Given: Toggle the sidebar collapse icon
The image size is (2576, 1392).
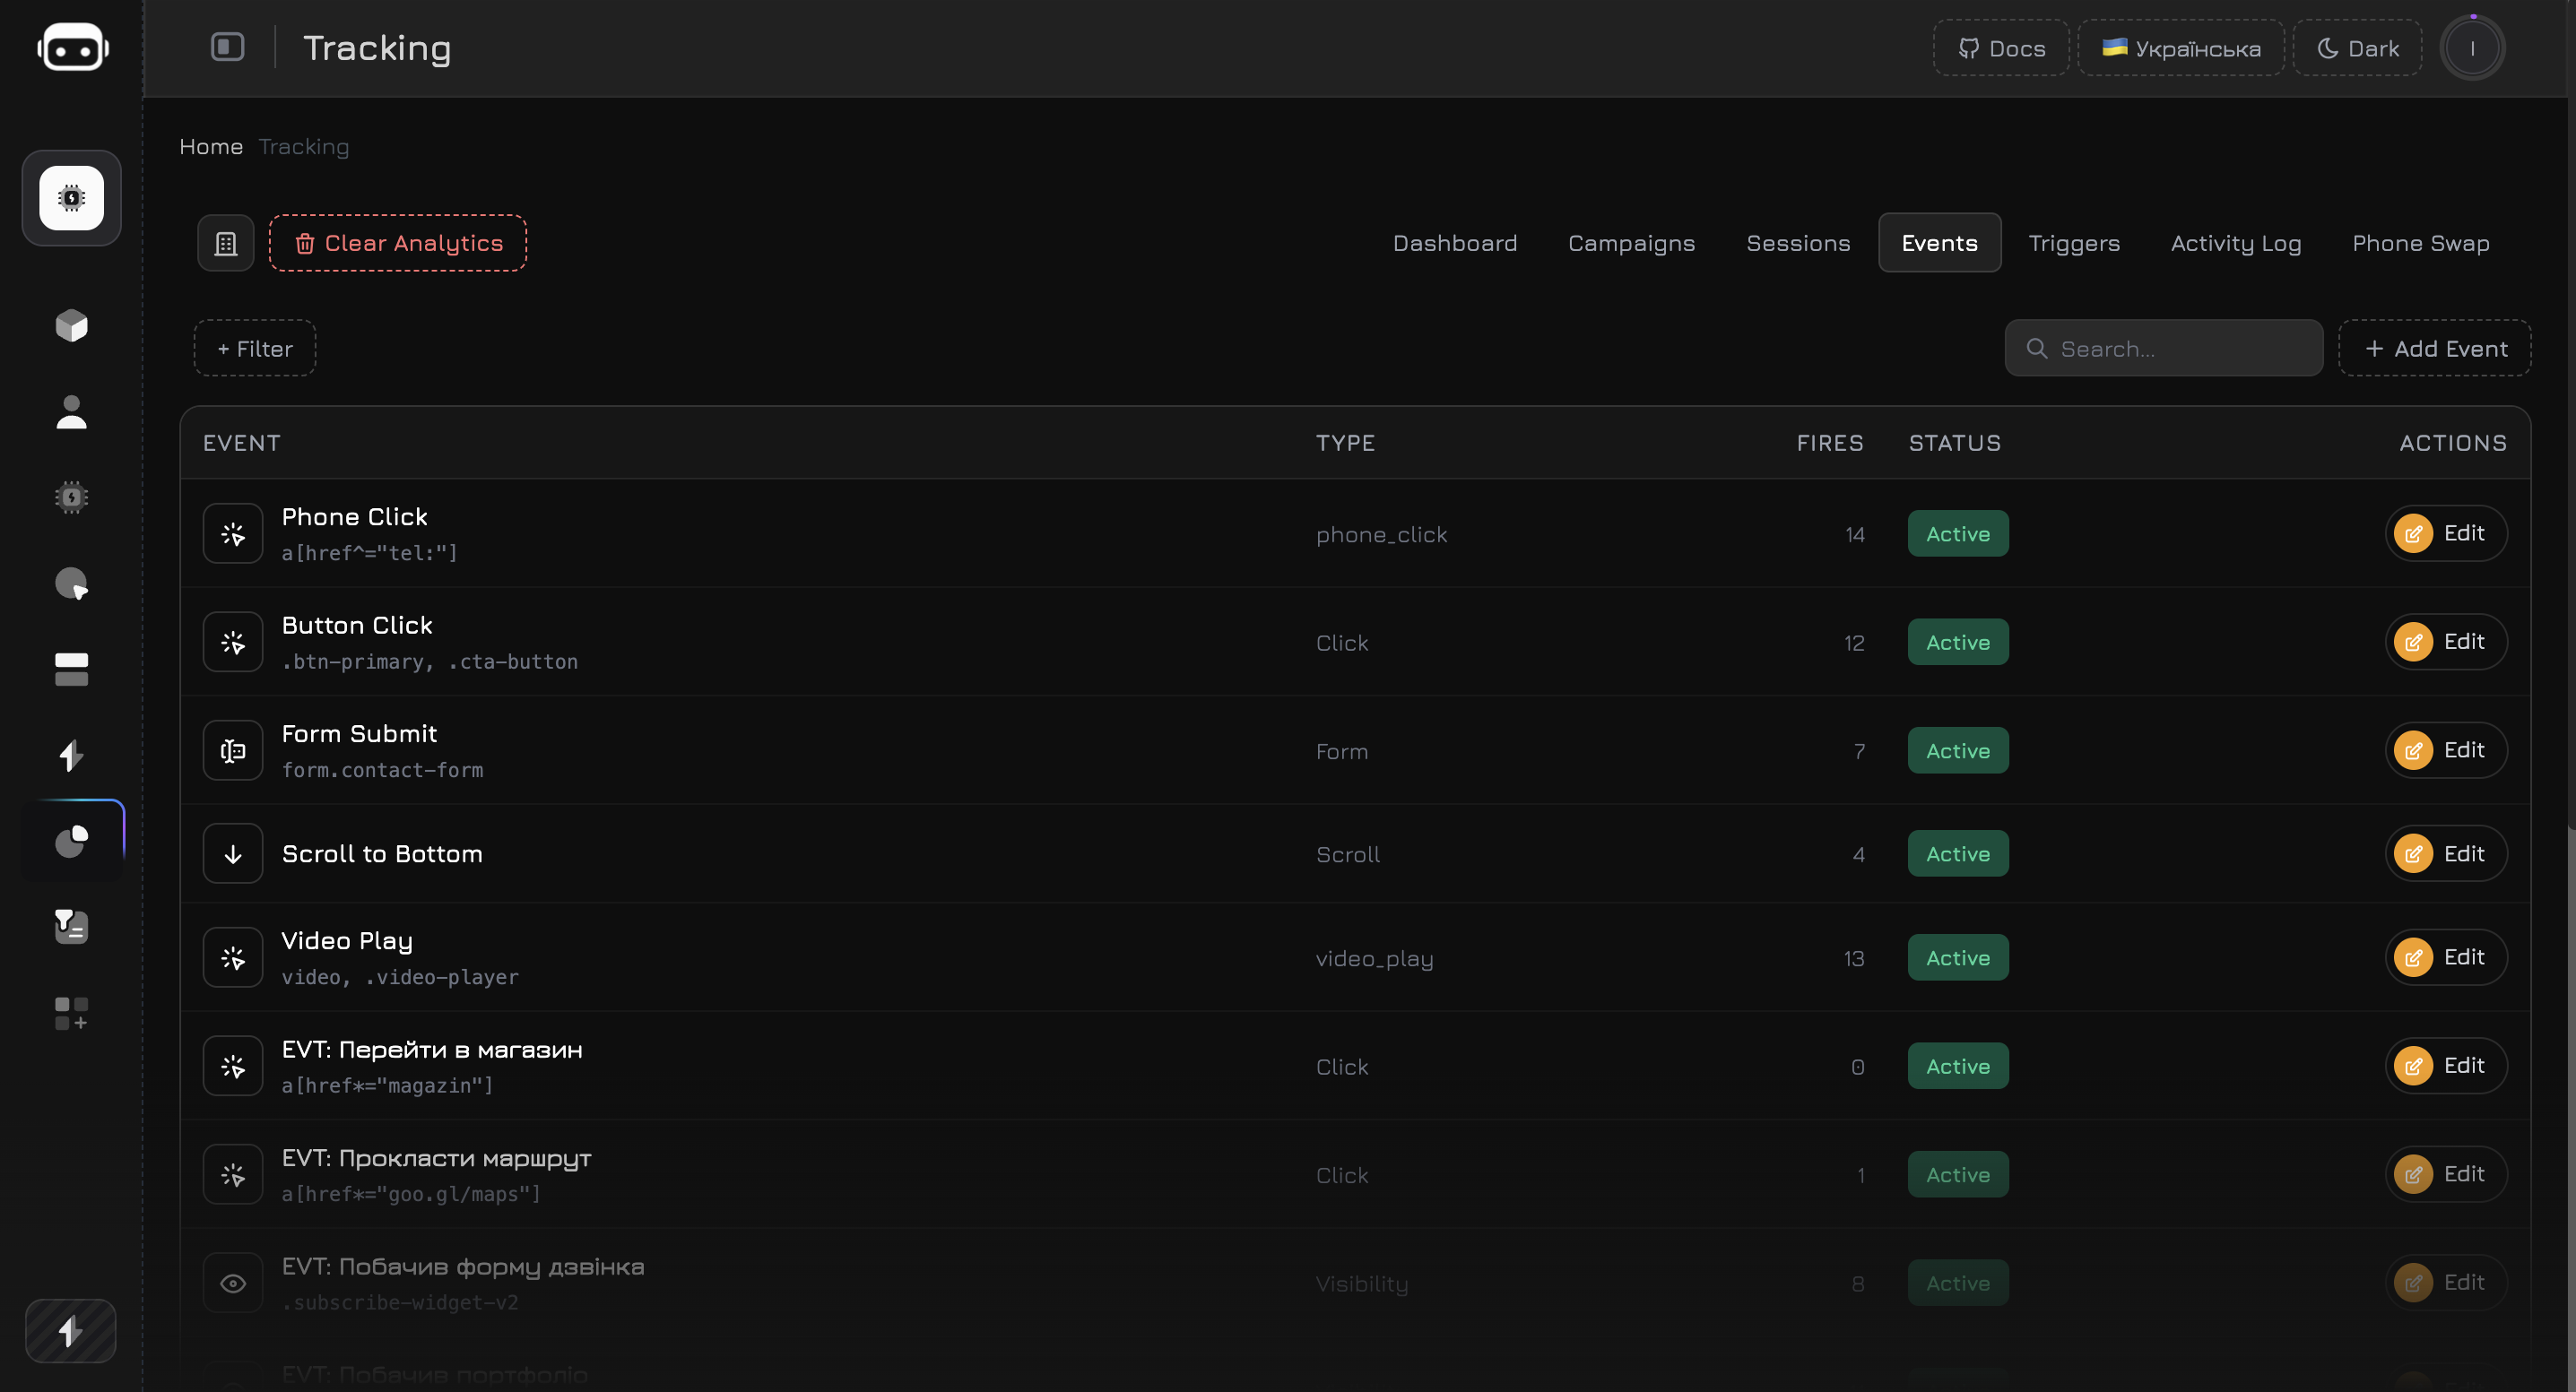Looking at the screenshot, I should [x=227, y=47].
